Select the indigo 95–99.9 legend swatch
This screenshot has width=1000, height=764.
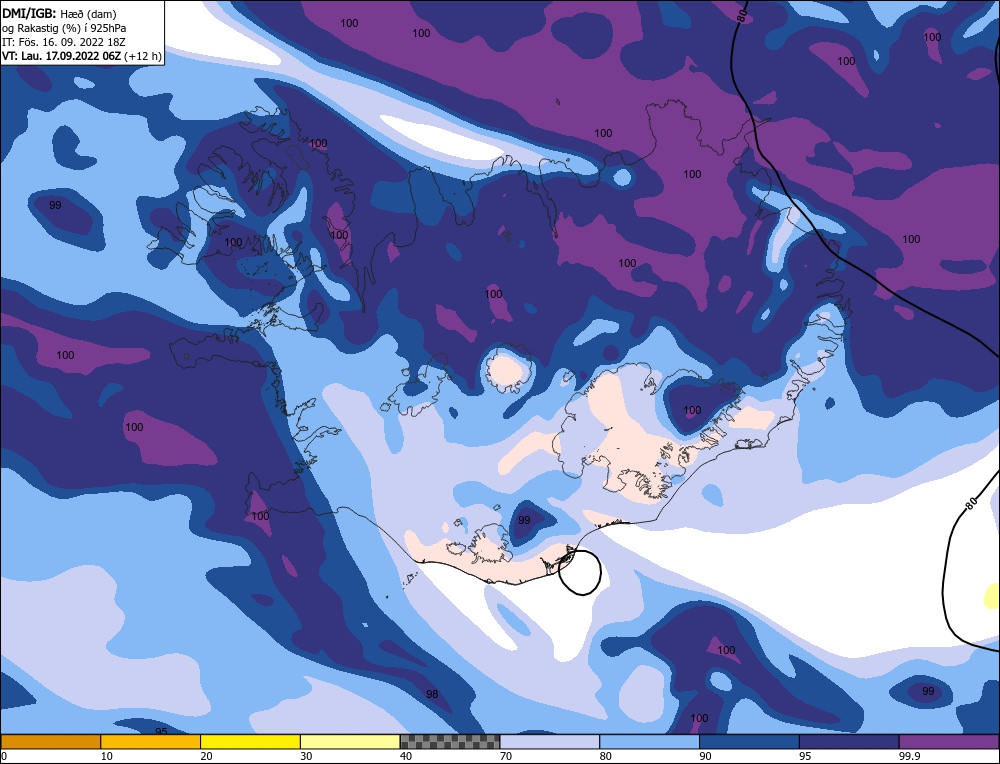coord(849,741)
